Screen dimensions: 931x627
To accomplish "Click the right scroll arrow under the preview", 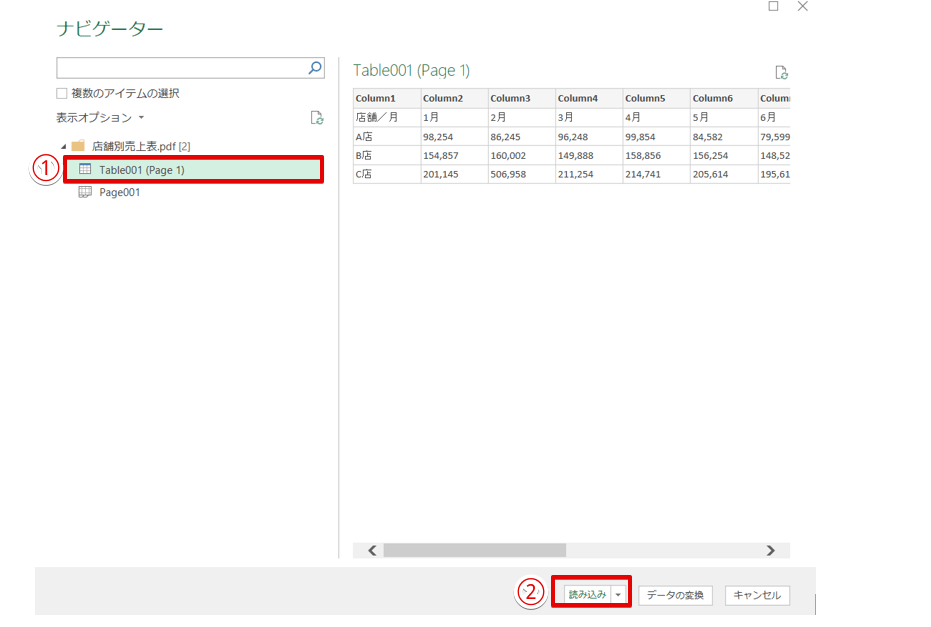I will click(x=771, y=550).
